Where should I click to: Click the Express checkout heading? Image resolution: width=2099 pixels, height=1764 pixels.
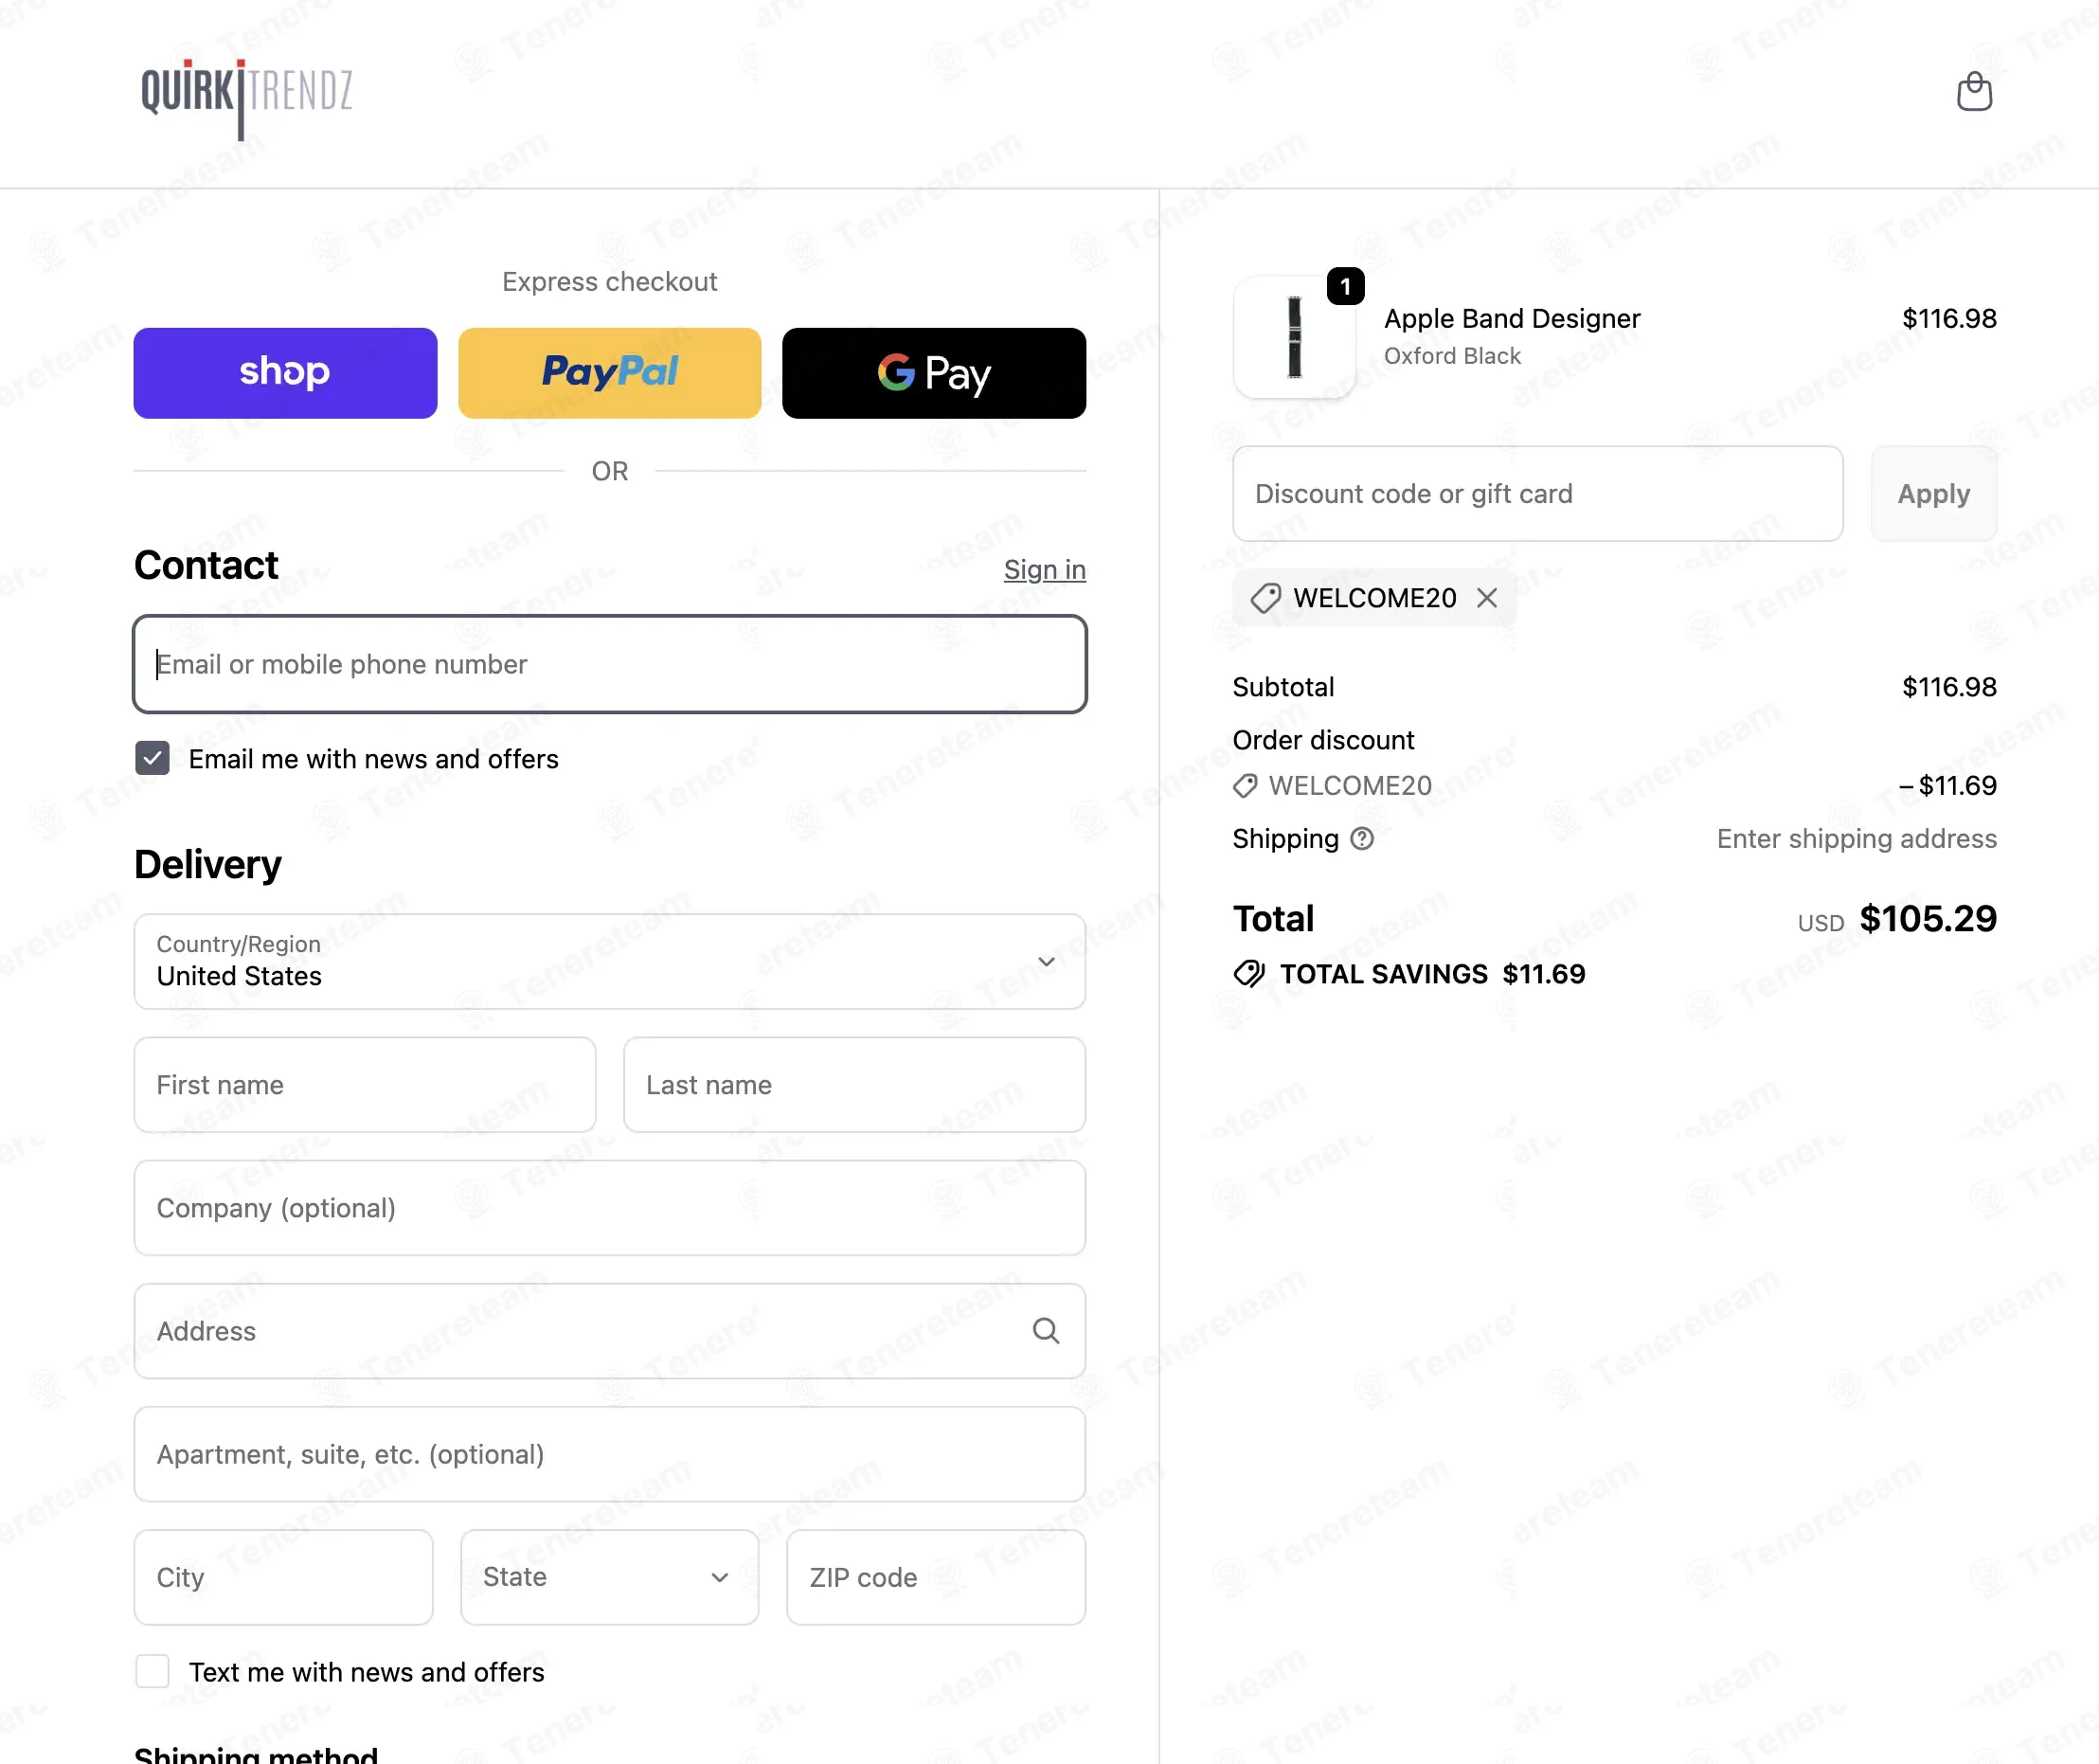[609, 282]
